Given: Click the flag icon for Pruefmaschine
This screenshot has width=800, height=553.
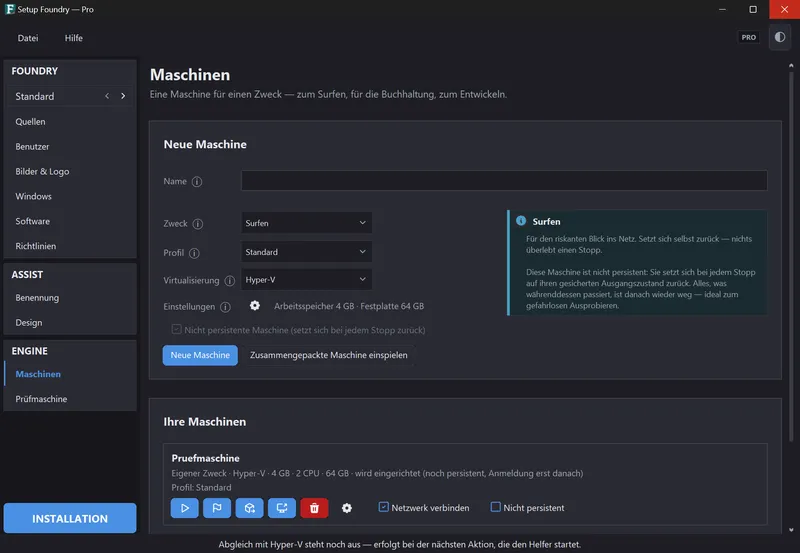Looking at the screenshot, I should pyautogui.click(x=217, y=508).
